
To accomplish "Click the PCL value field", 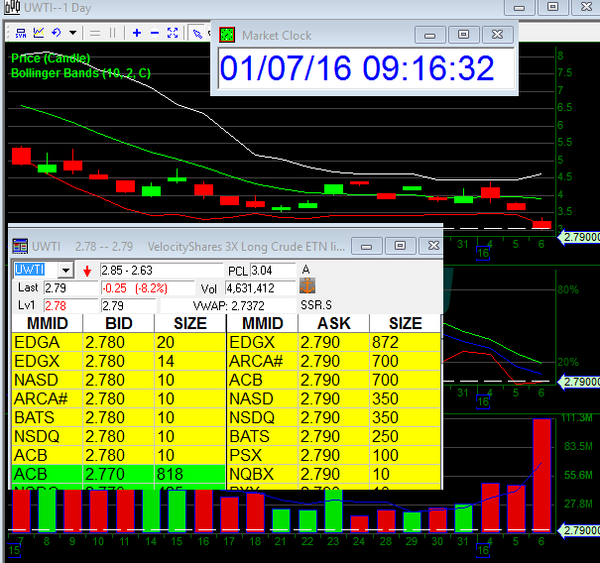I will click(x=273, y=271).
